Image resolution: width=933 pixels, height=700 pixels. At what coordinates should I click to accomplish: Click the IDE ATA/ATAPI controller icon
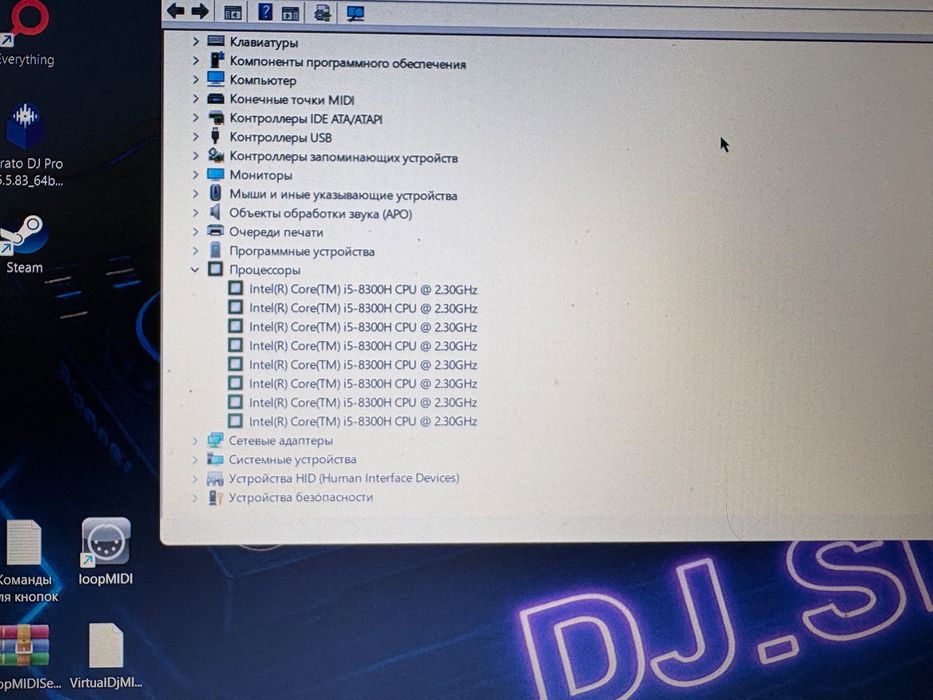215,117
